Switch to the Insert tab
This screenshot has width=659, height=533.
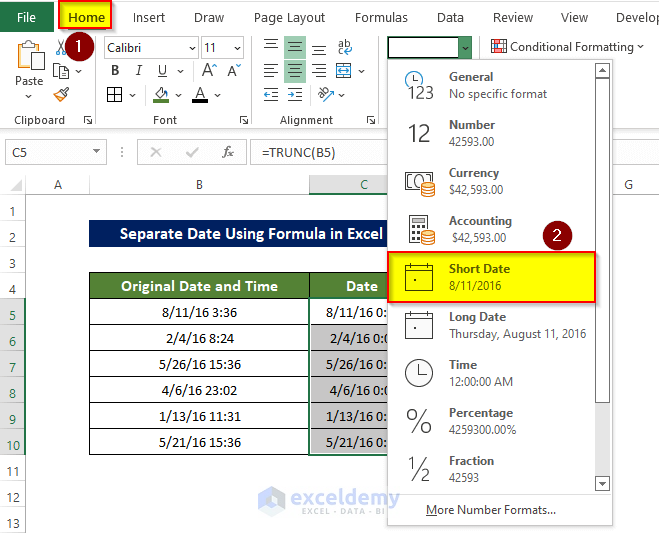pyautogui.click(x=149, y=18)
